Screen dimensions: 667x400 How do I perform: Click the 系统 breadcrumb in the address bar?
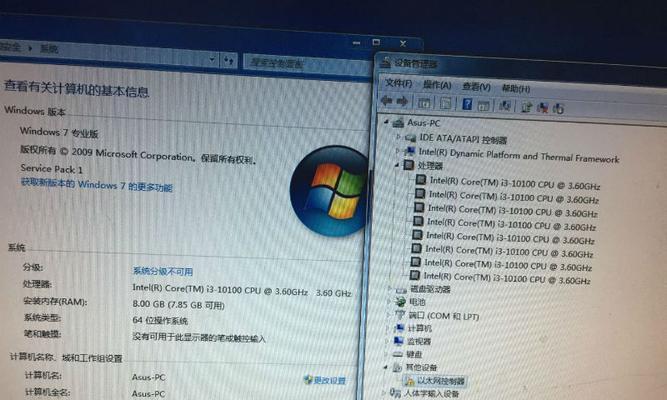(48, 49)
